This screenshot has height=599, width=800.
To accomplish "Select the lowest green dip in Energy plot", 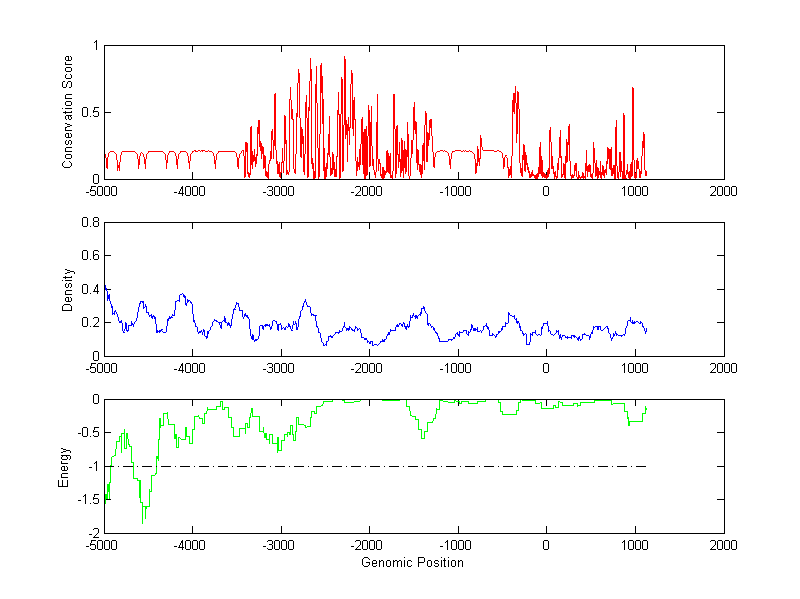I will point(143,520).
